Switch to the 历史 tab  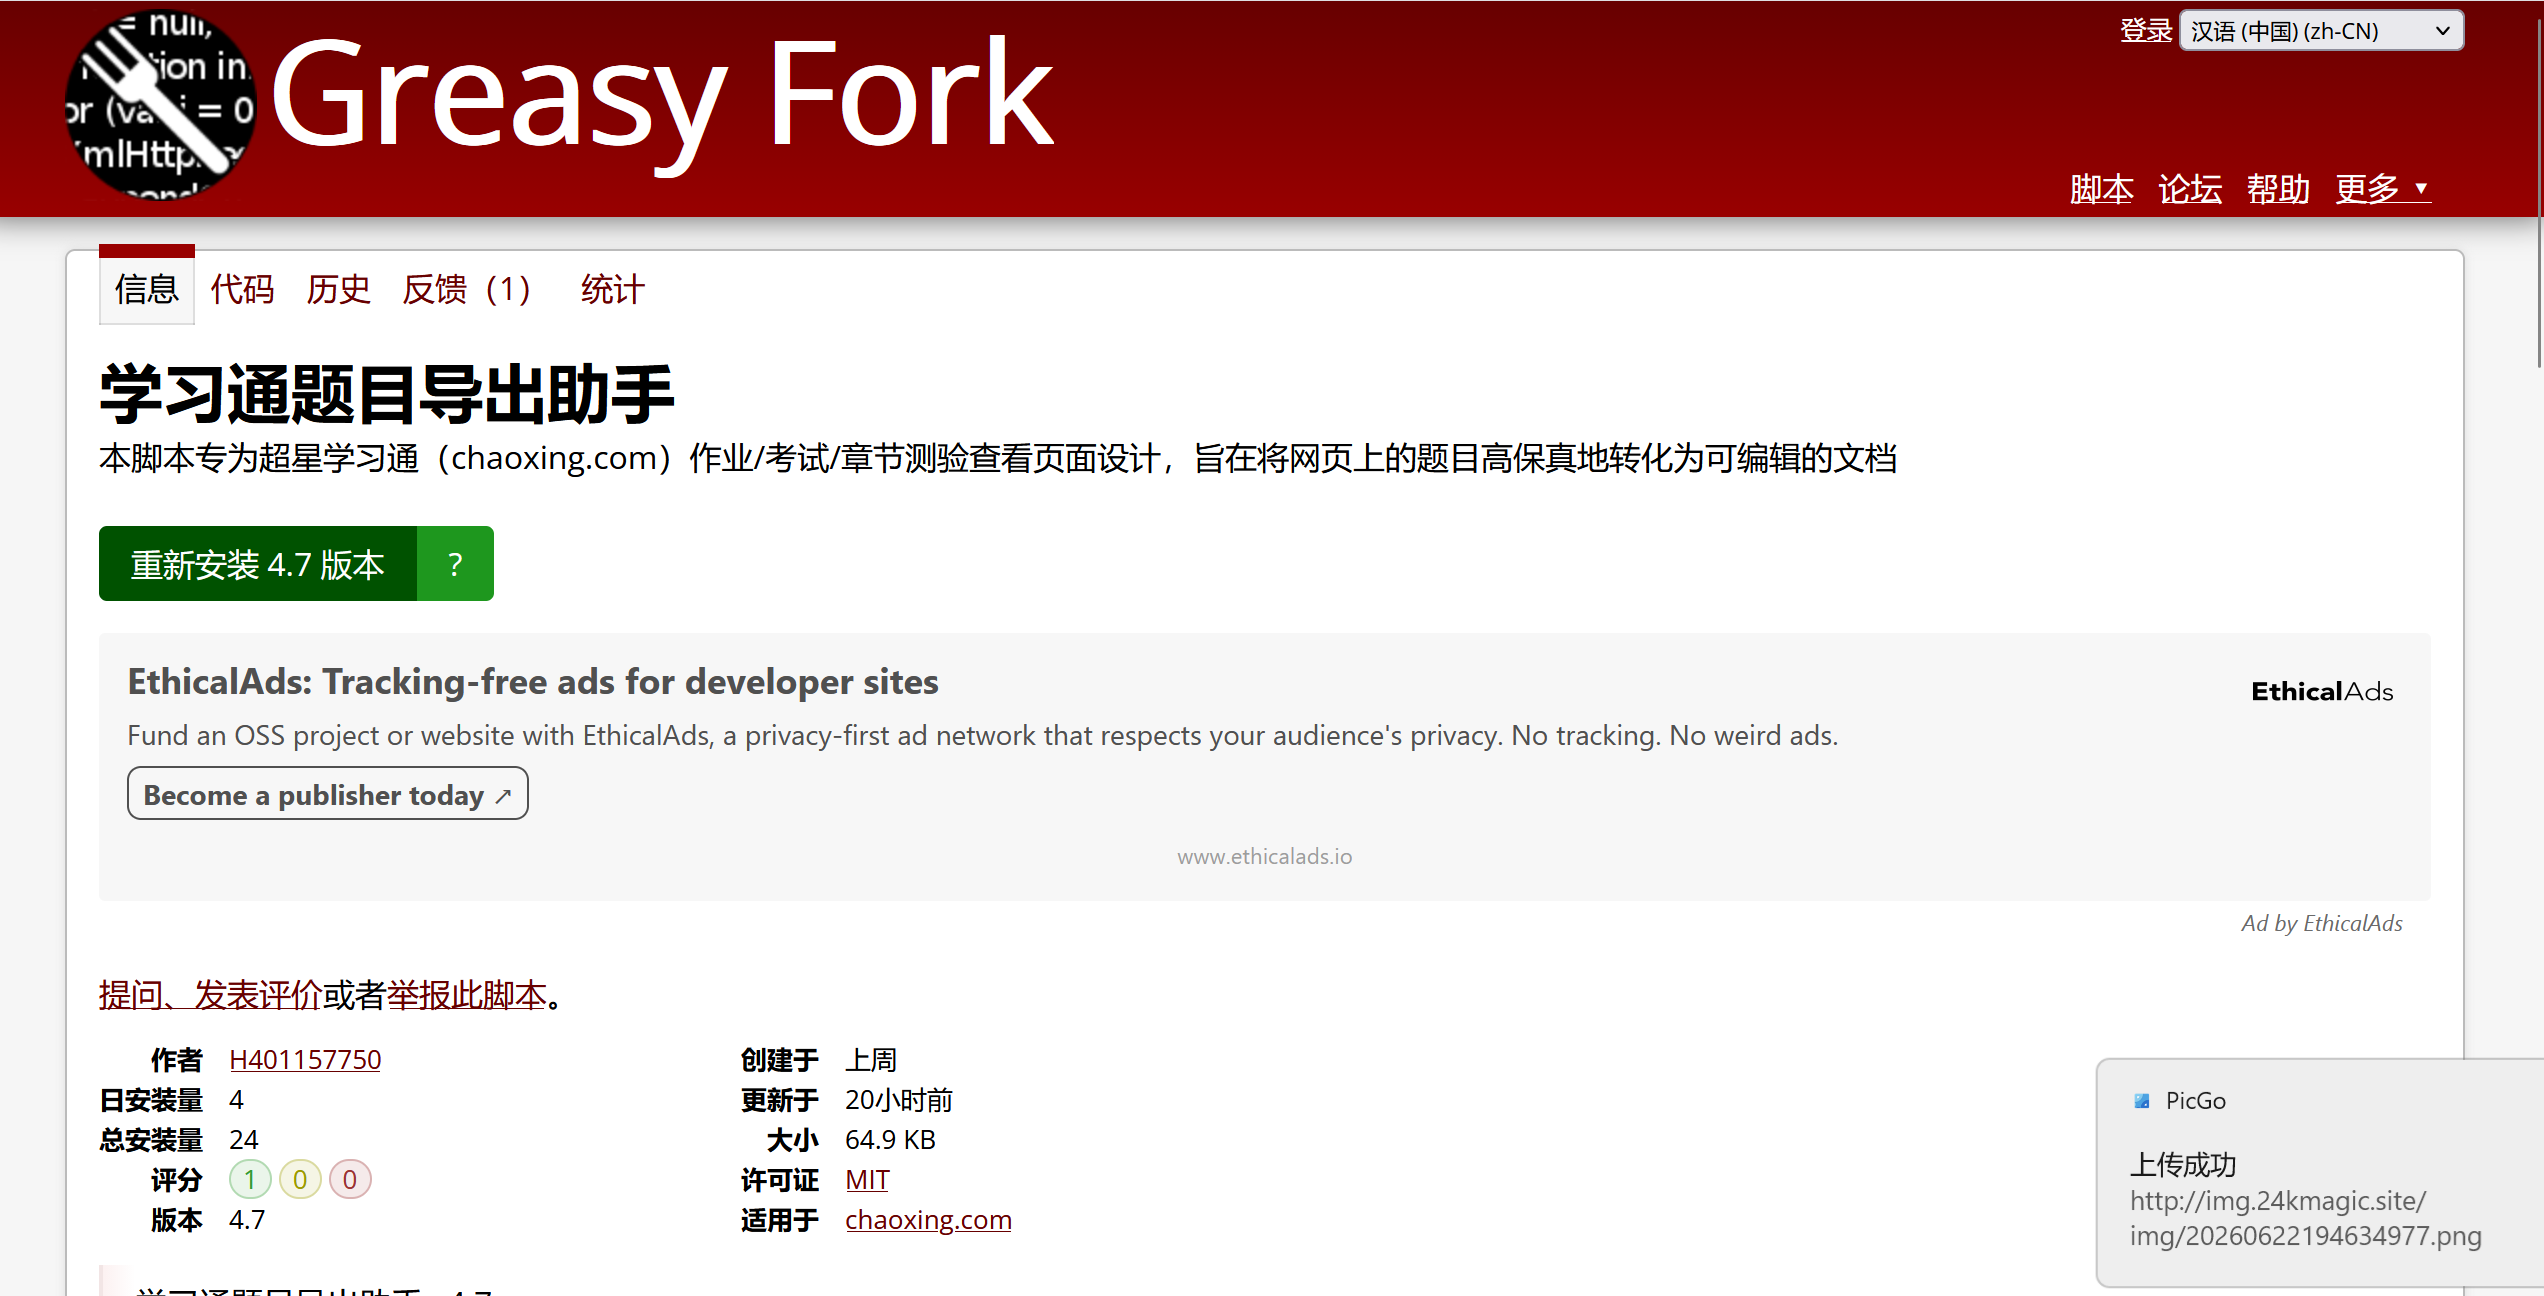pos(338,289)
